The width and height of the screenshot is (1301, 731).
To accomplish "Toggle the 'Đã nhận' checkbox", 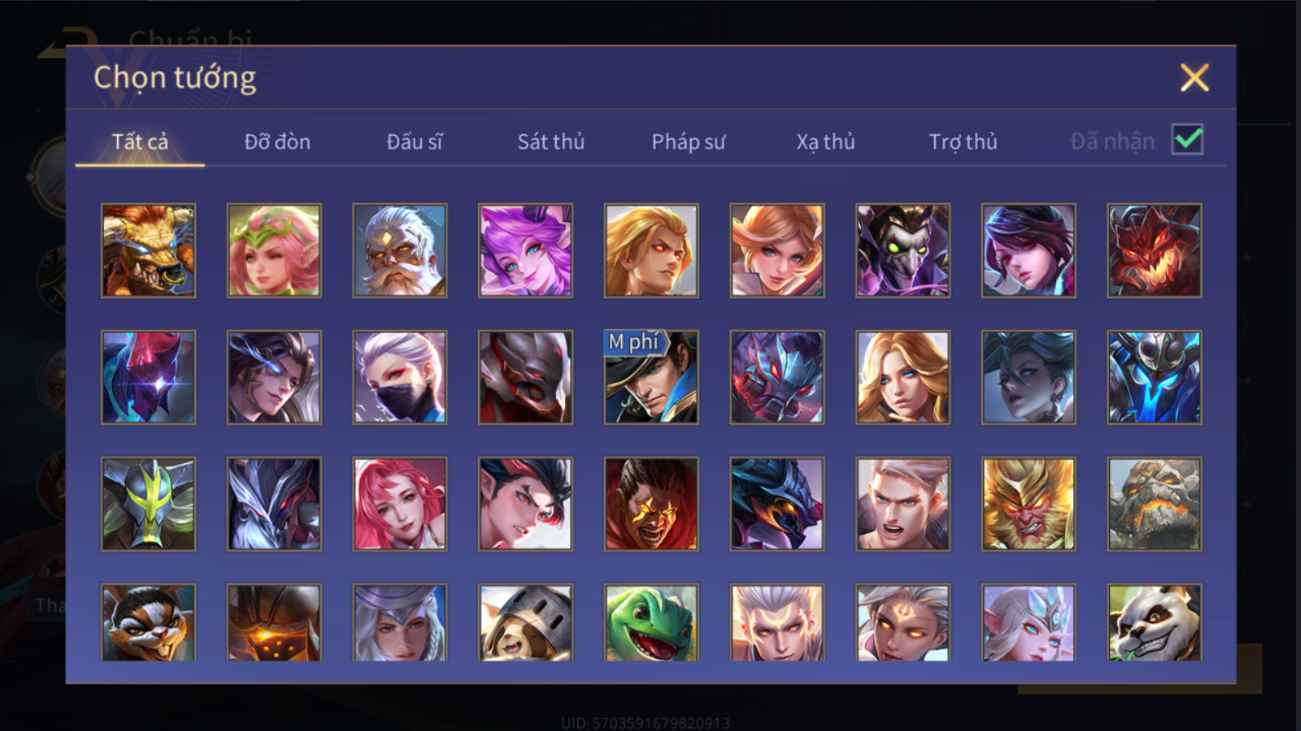I will click(x=1187, y=140).
